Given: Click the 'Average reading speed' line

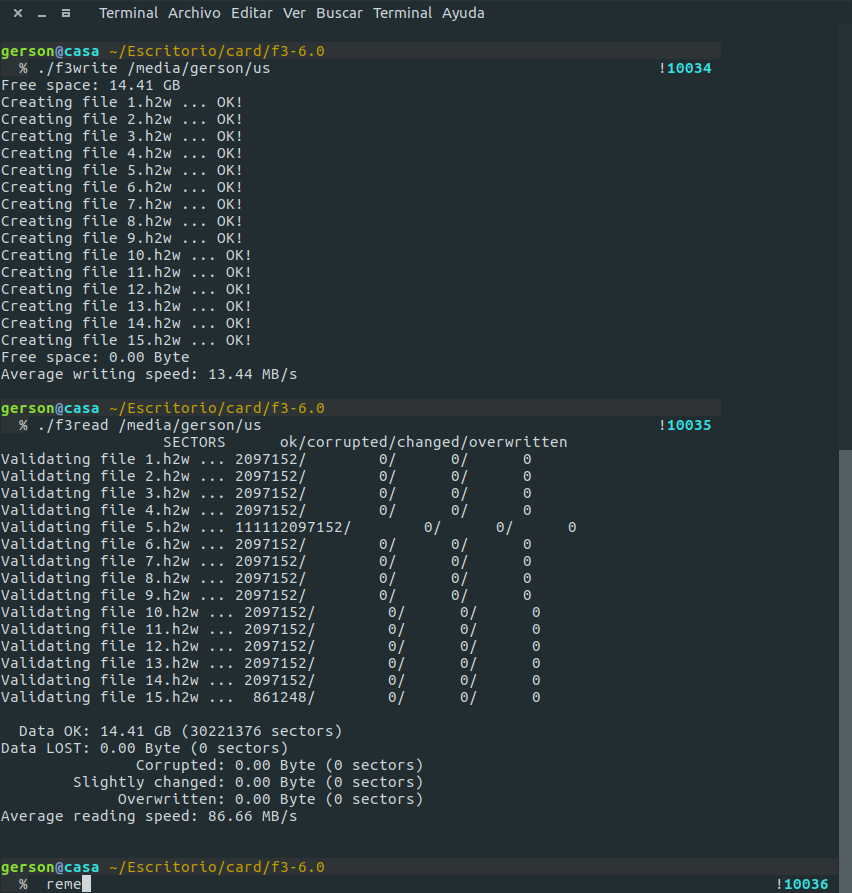Looking at the screenshot, I should click(150, 816).
